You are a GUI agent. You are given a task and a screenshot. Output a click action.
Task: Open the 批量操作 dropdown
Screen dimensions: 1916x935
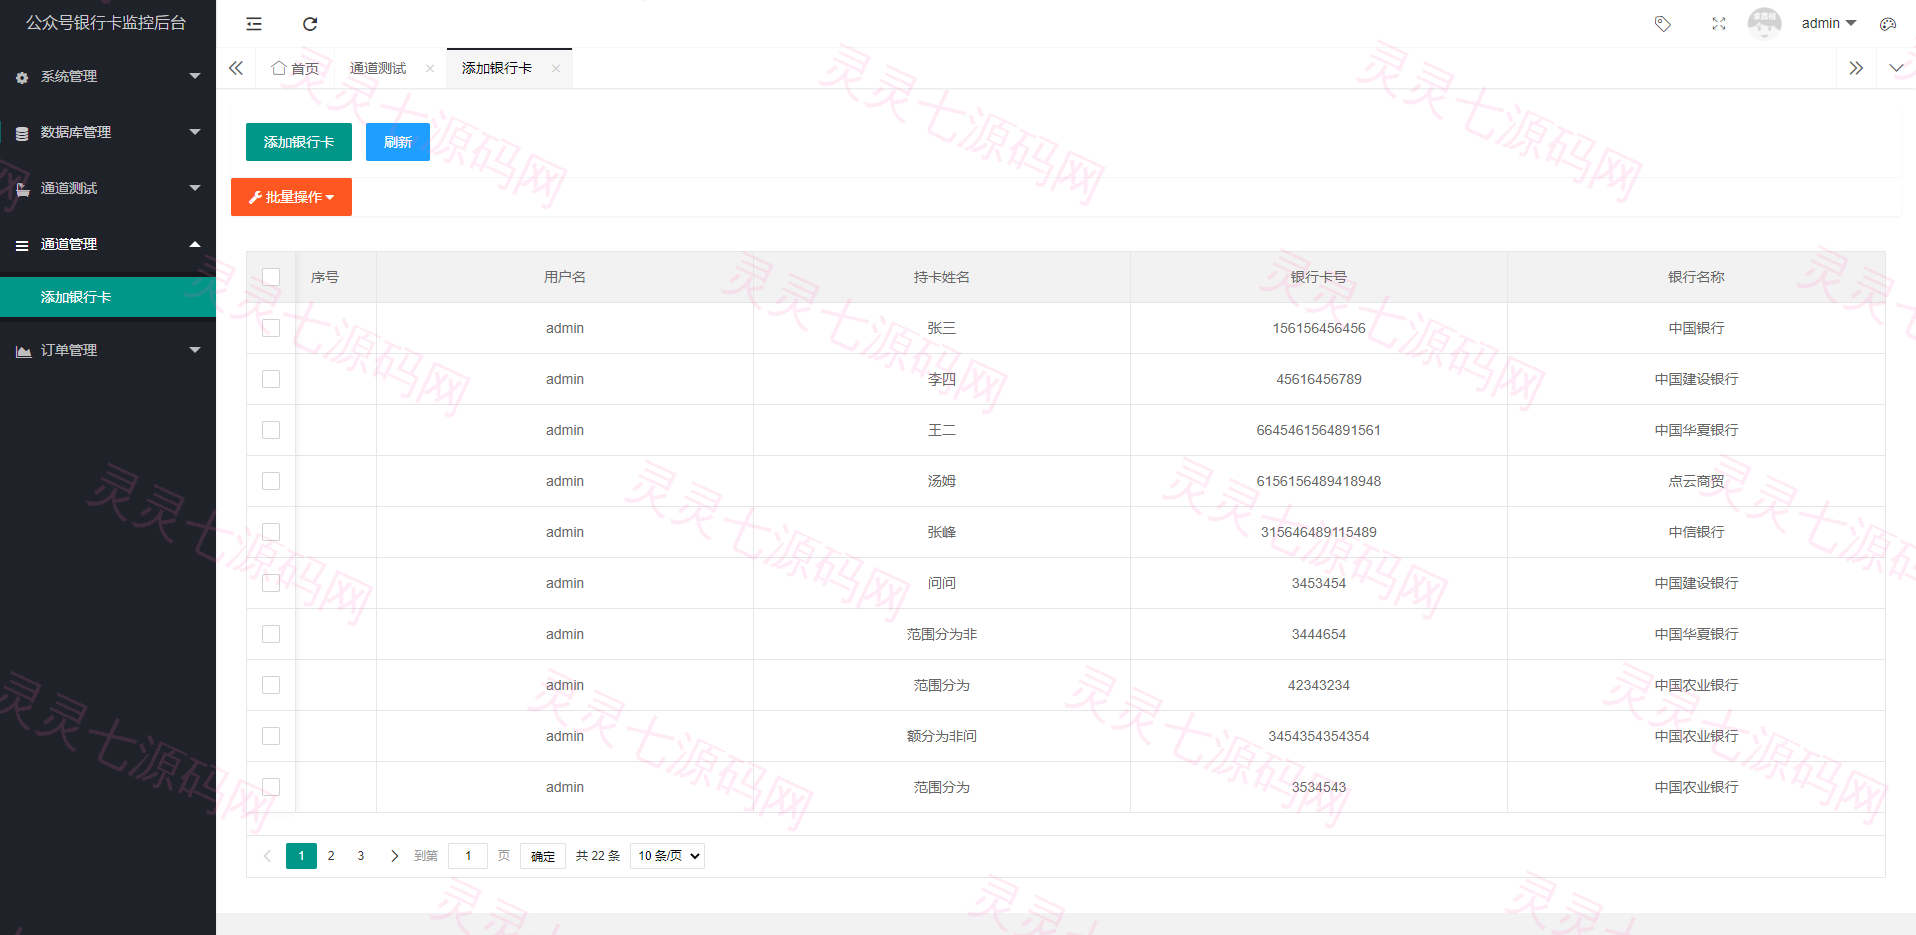click(x=291, y=197)
